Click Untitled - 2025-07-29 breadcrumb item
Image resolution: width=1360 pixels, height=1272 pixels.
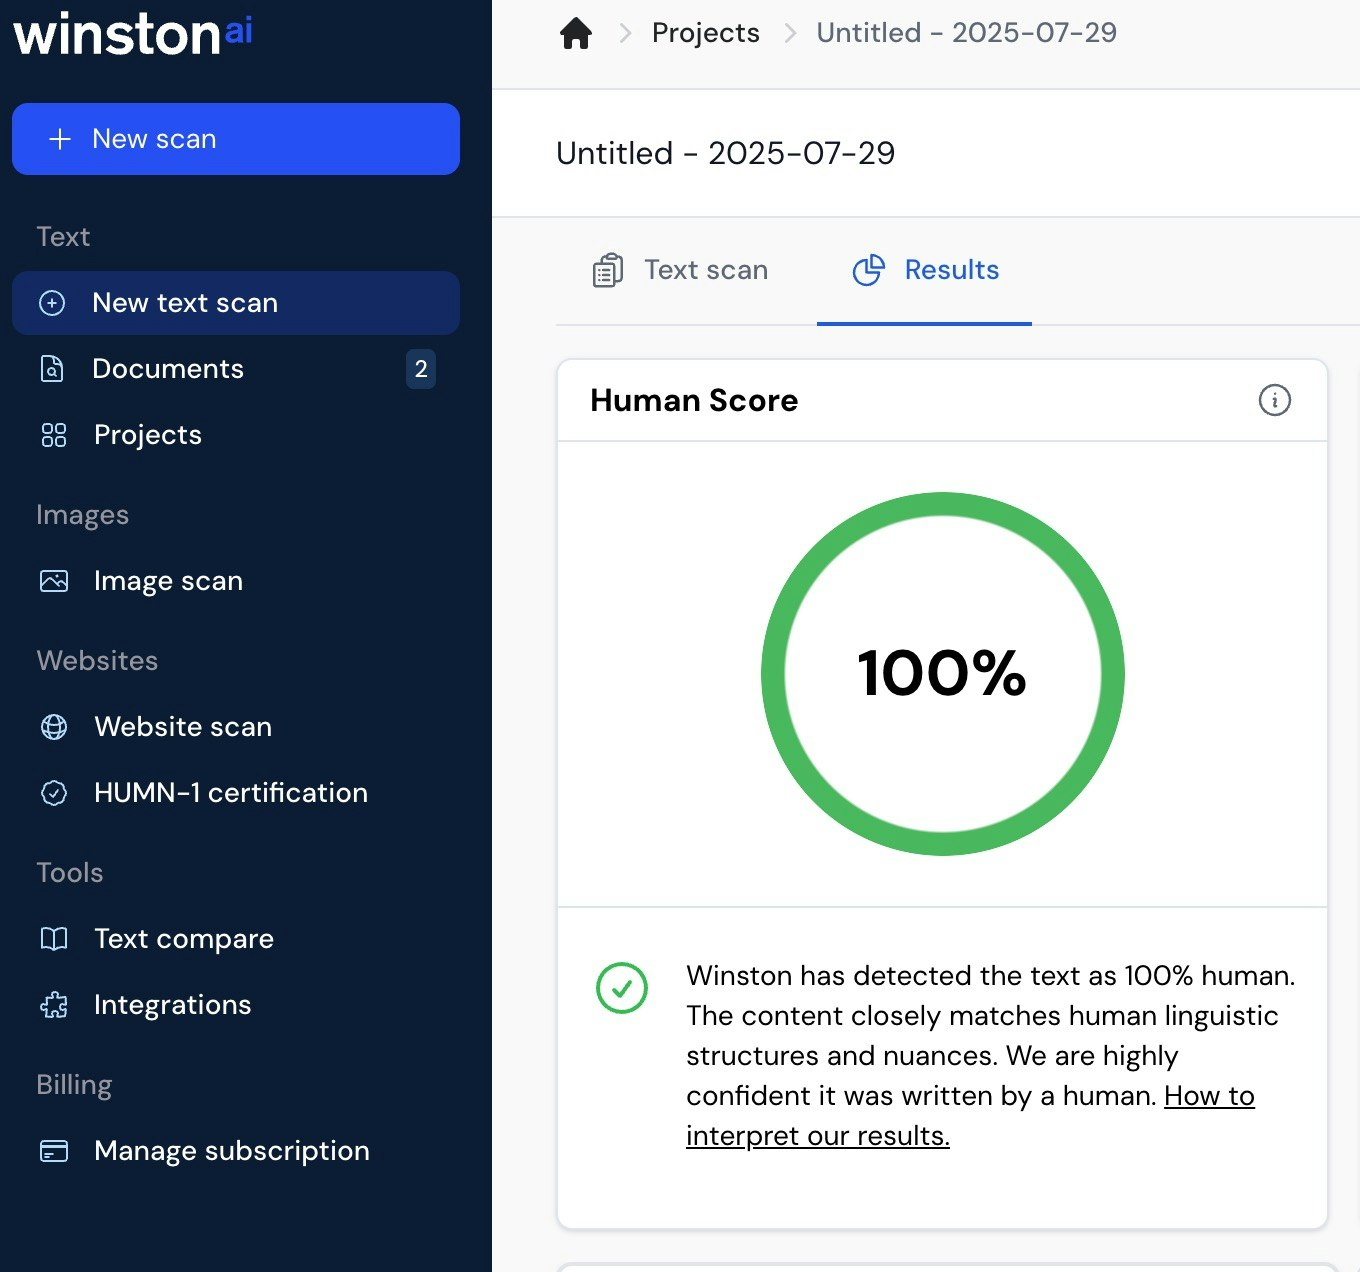966,33
